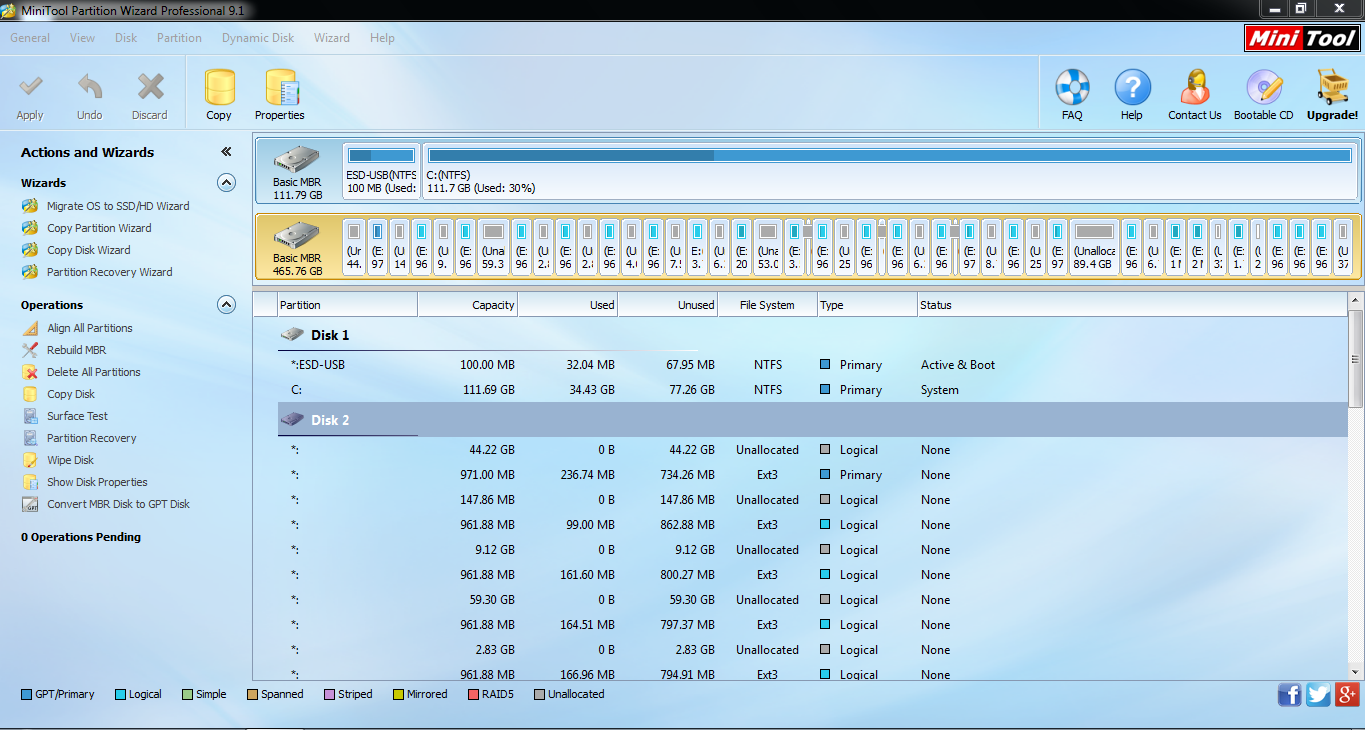
Task: Click the Partition Recovery operation icon
Action: 30,438
